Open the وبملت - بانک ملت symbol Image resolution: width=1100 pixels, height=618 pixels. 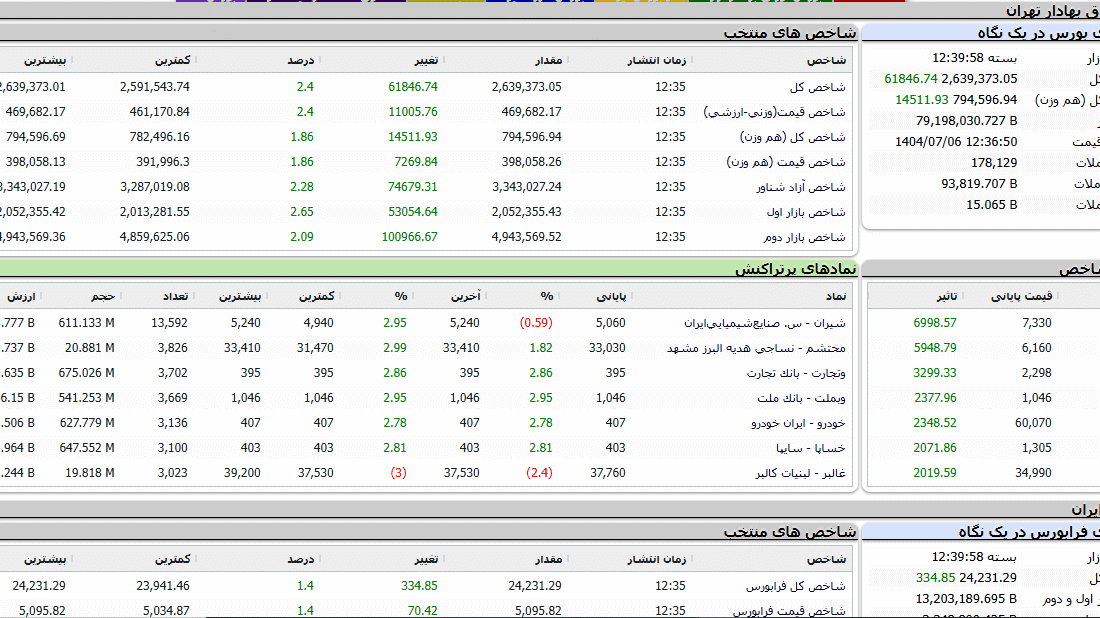[x=802, y=398]
